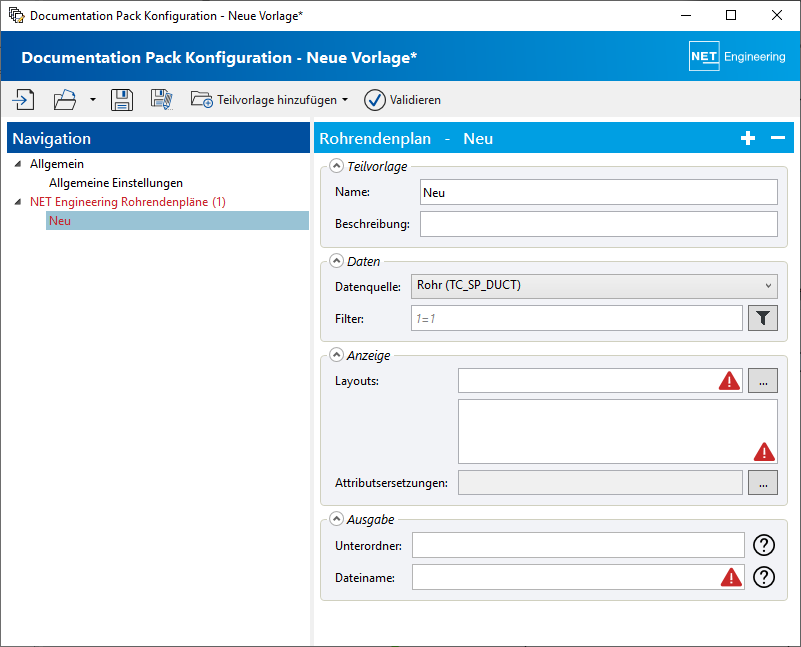The image size is (801, 647).
Task: Open the Teilvorlage hinzufügen dropdown
Action: pos(270,100)
